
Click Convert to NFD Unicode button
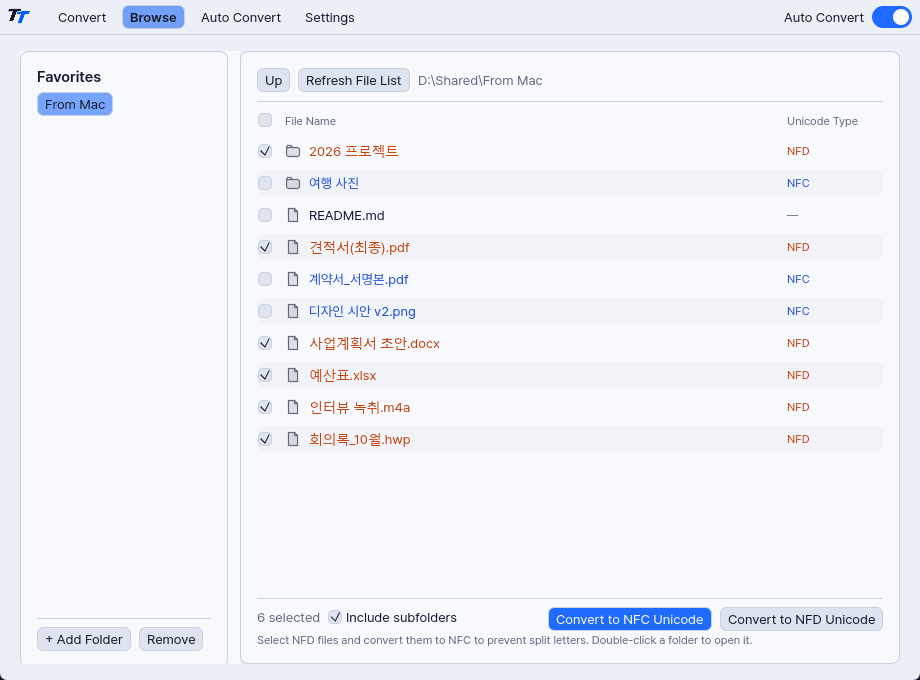pyautogui.click(x=801, y=620)
